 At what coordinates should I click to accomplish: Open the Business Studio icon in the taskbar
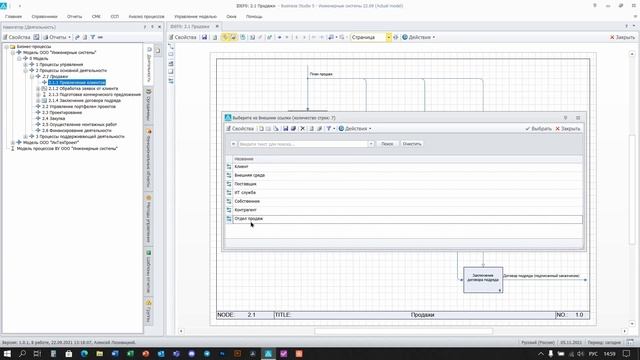click(x=268, y=353)
